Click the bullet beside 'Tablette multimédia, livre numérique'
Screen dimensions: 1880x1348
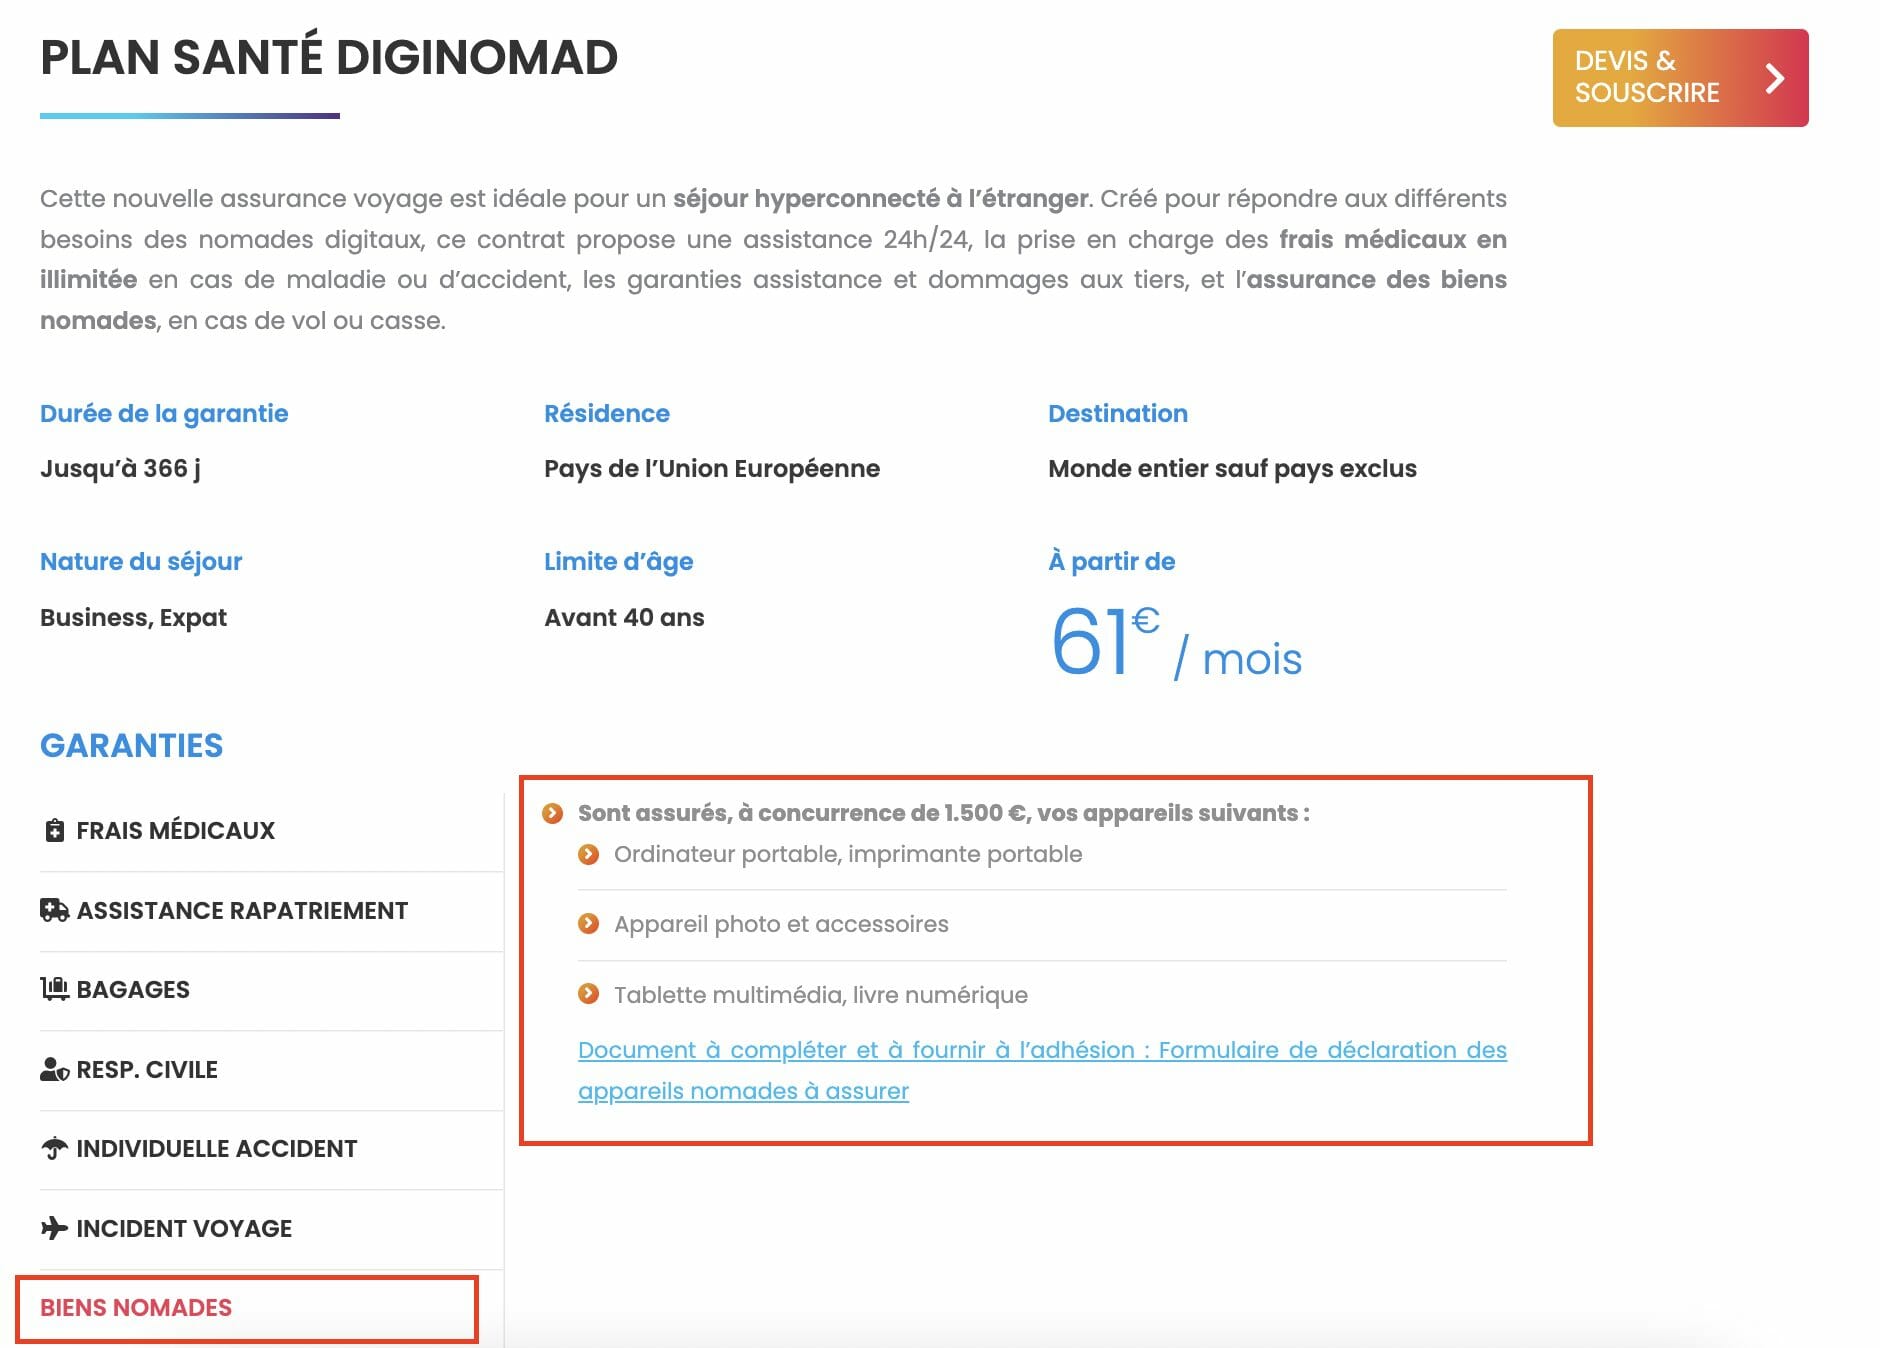point(588,994)
